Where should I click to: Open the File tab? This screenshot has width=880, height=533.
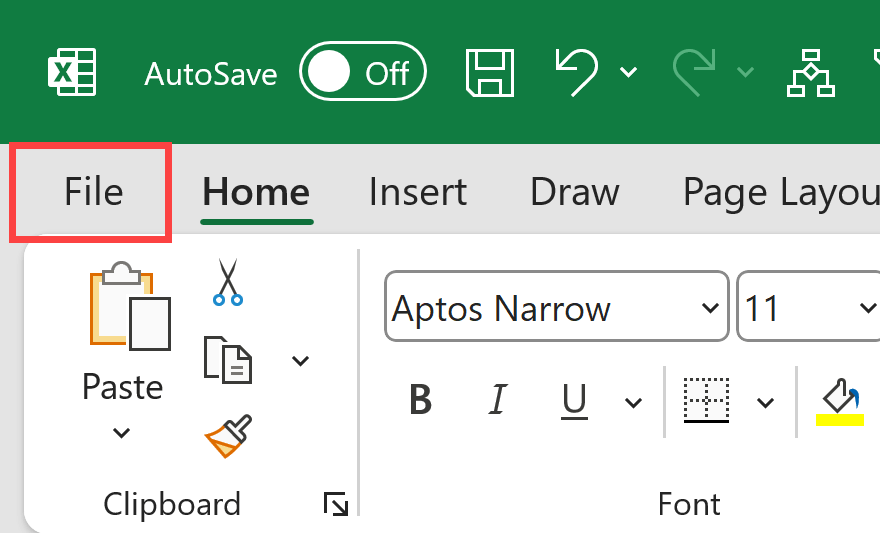(x=93, y=192)
